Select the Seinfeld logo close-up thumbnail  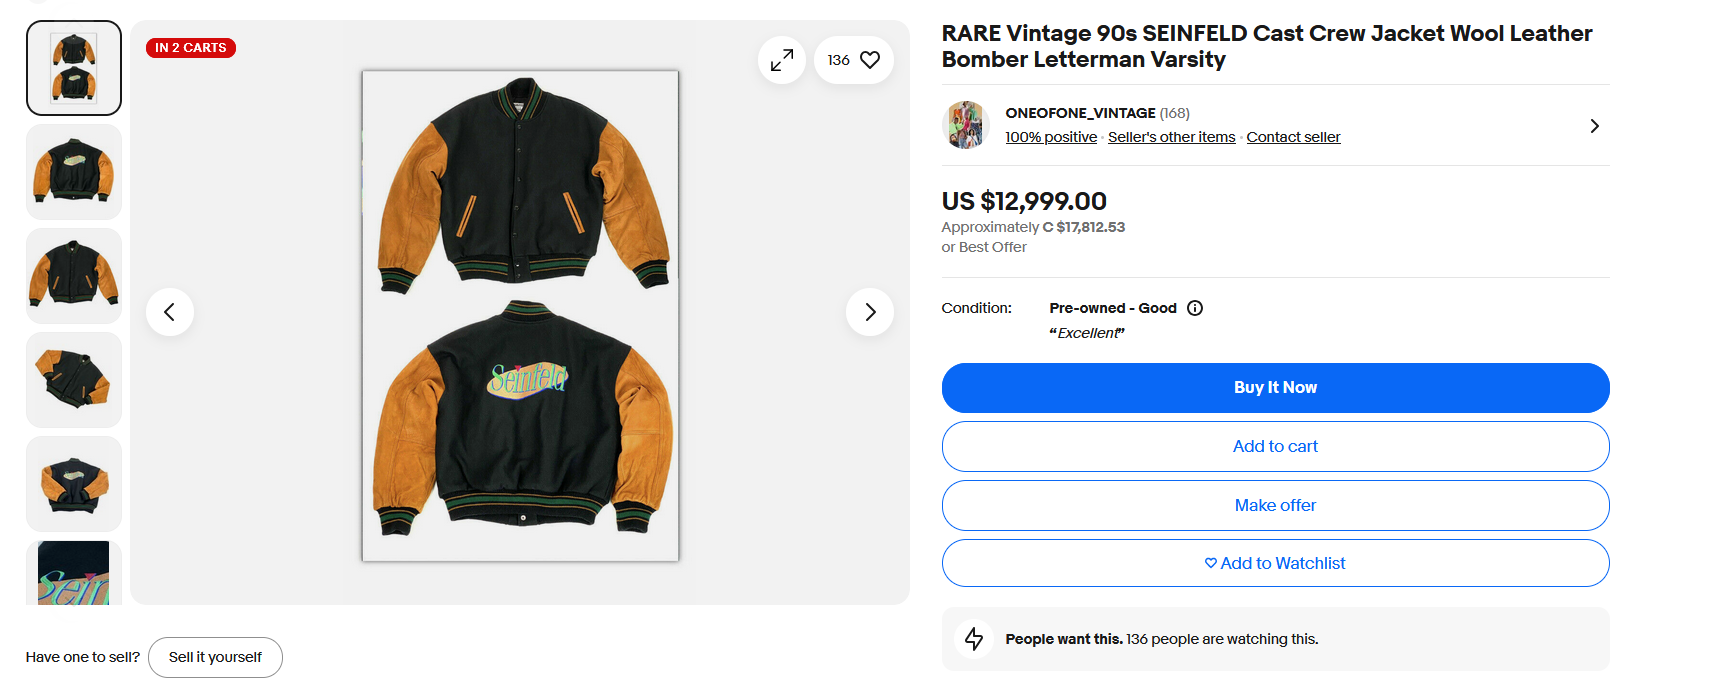[x=74, y=573]
